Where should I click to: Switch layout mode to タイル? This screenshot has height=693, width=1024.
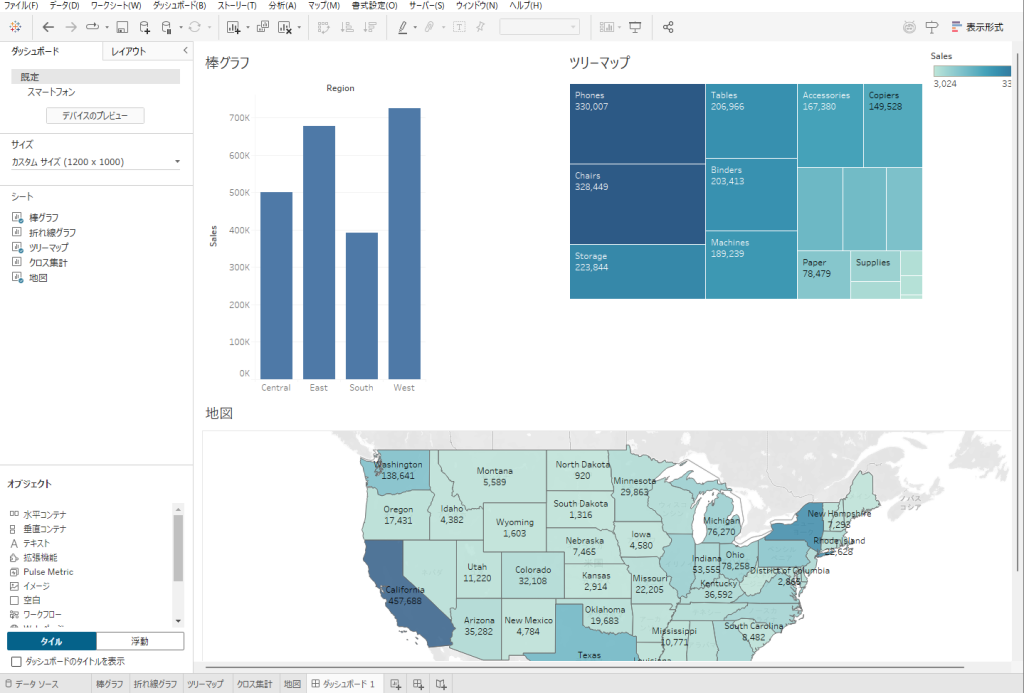coord(52,641)
